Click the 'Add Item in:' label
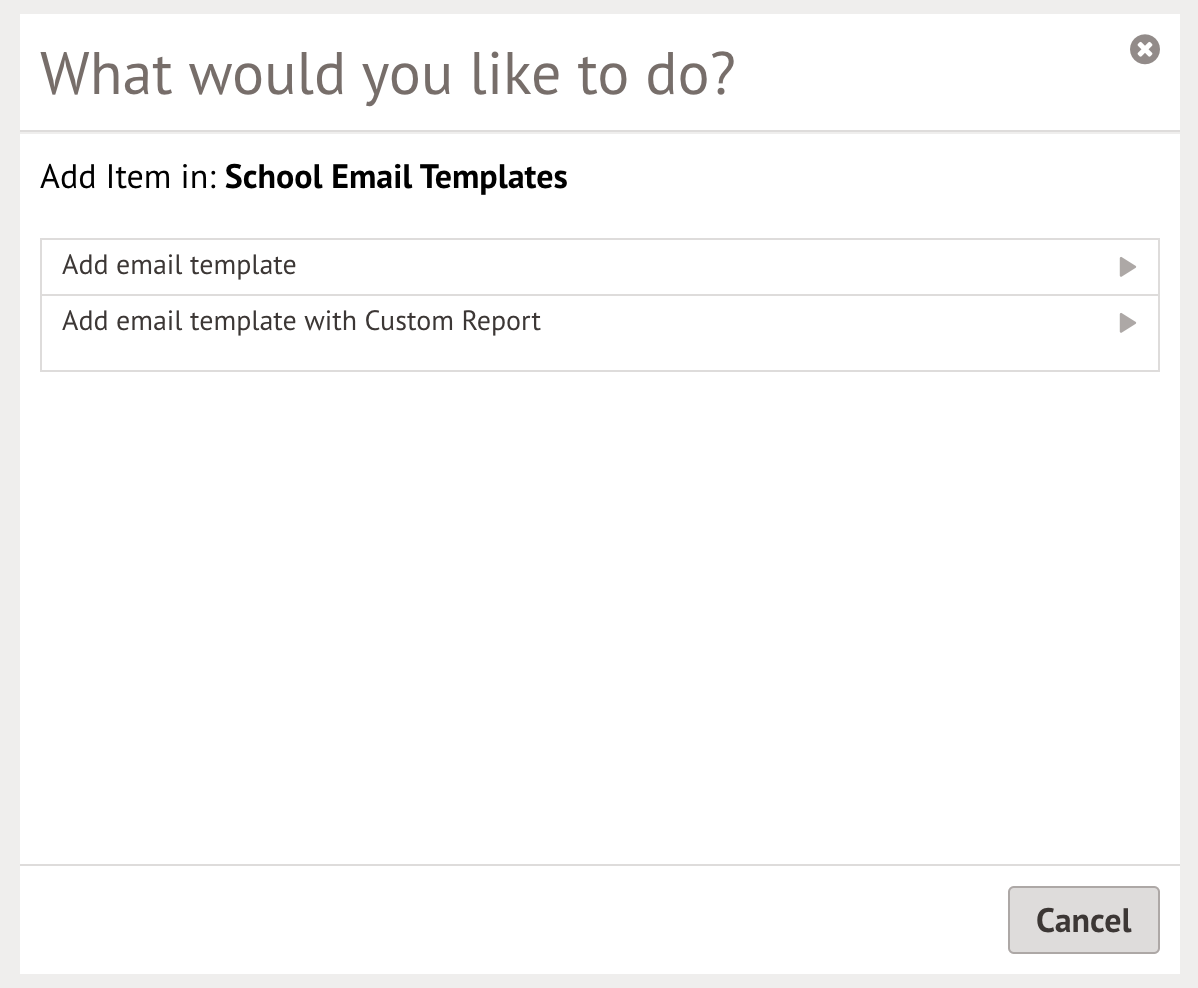Image resolution: width=1198 pixels, height=988 pixels. click(x=128, y=178)
